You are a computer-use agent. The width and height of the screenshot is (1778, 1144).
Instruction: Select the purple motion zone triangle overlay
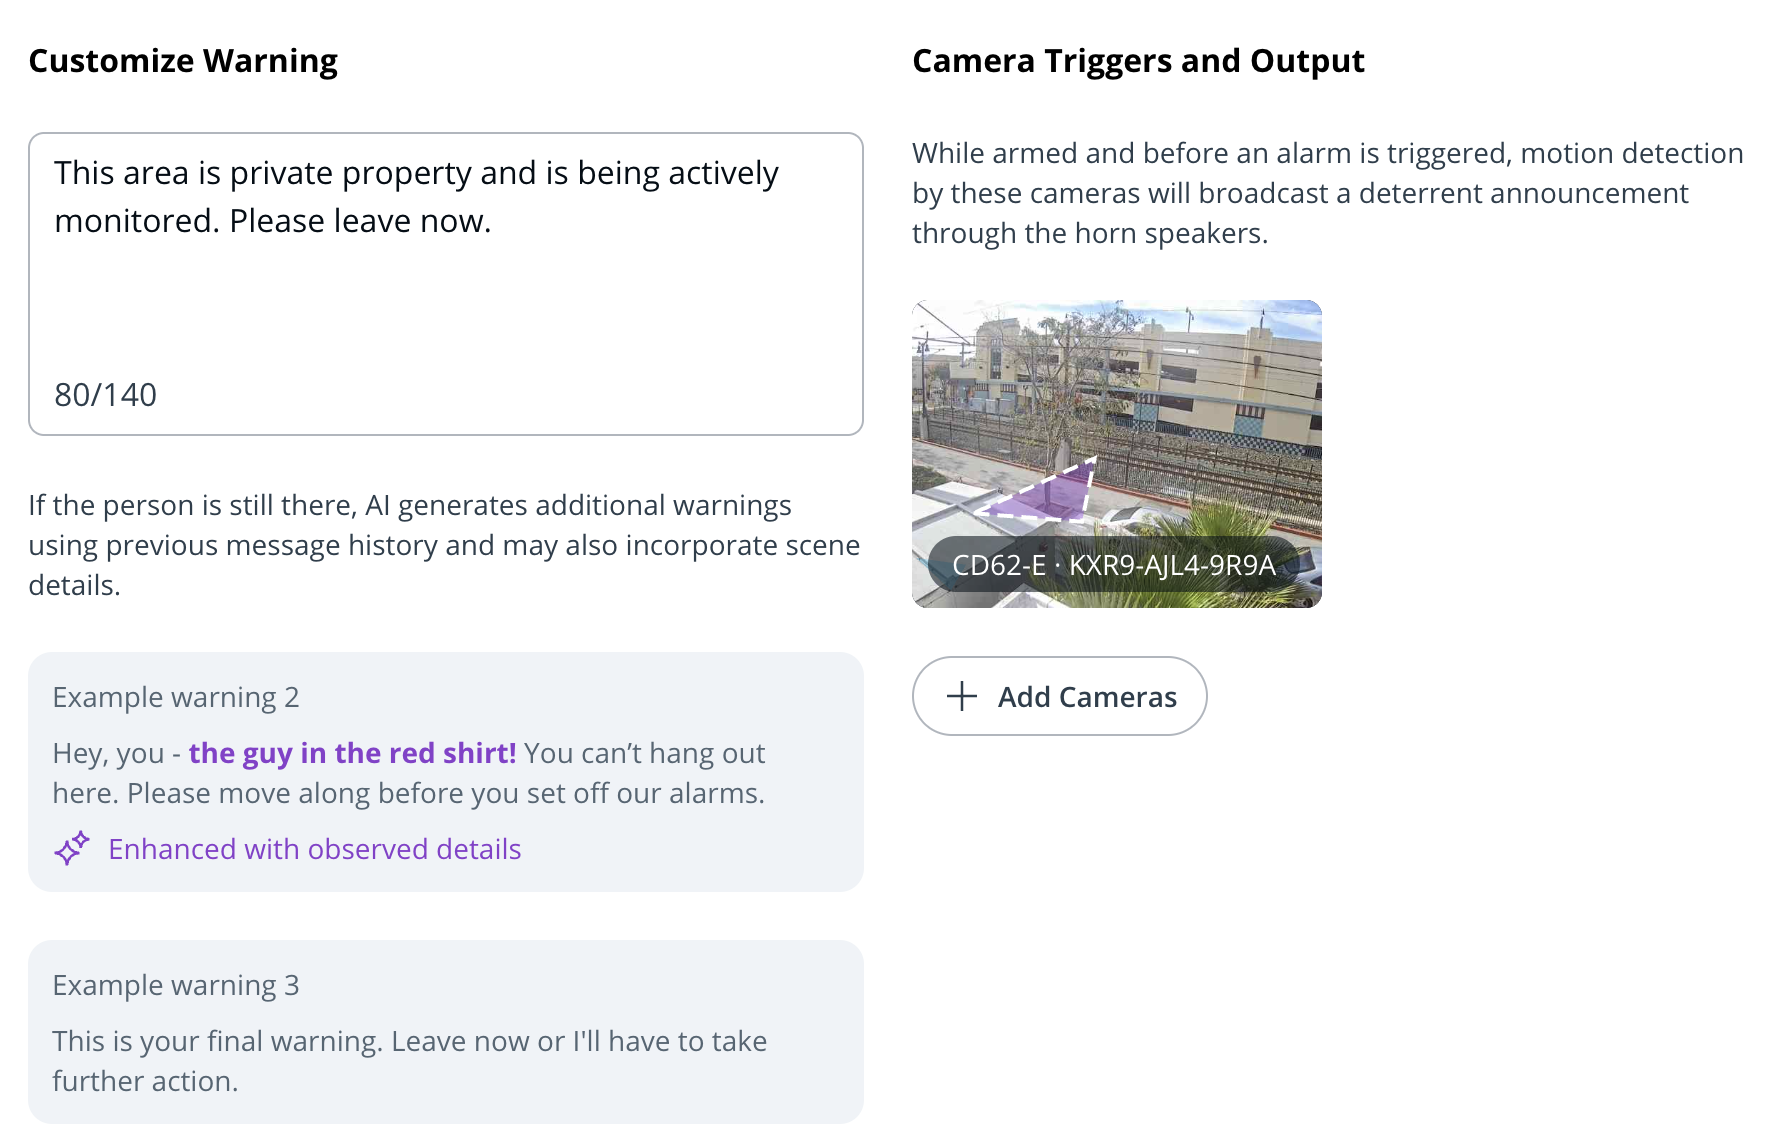click(1049, 494)
